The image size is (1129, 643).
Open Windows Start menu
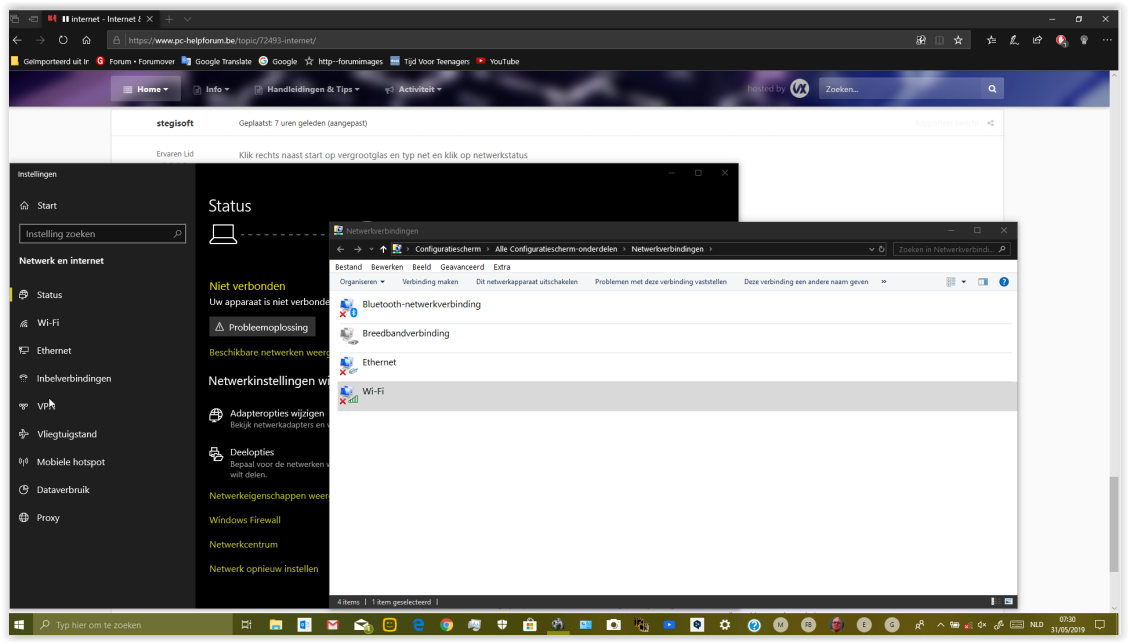click(x=19, y=625)
